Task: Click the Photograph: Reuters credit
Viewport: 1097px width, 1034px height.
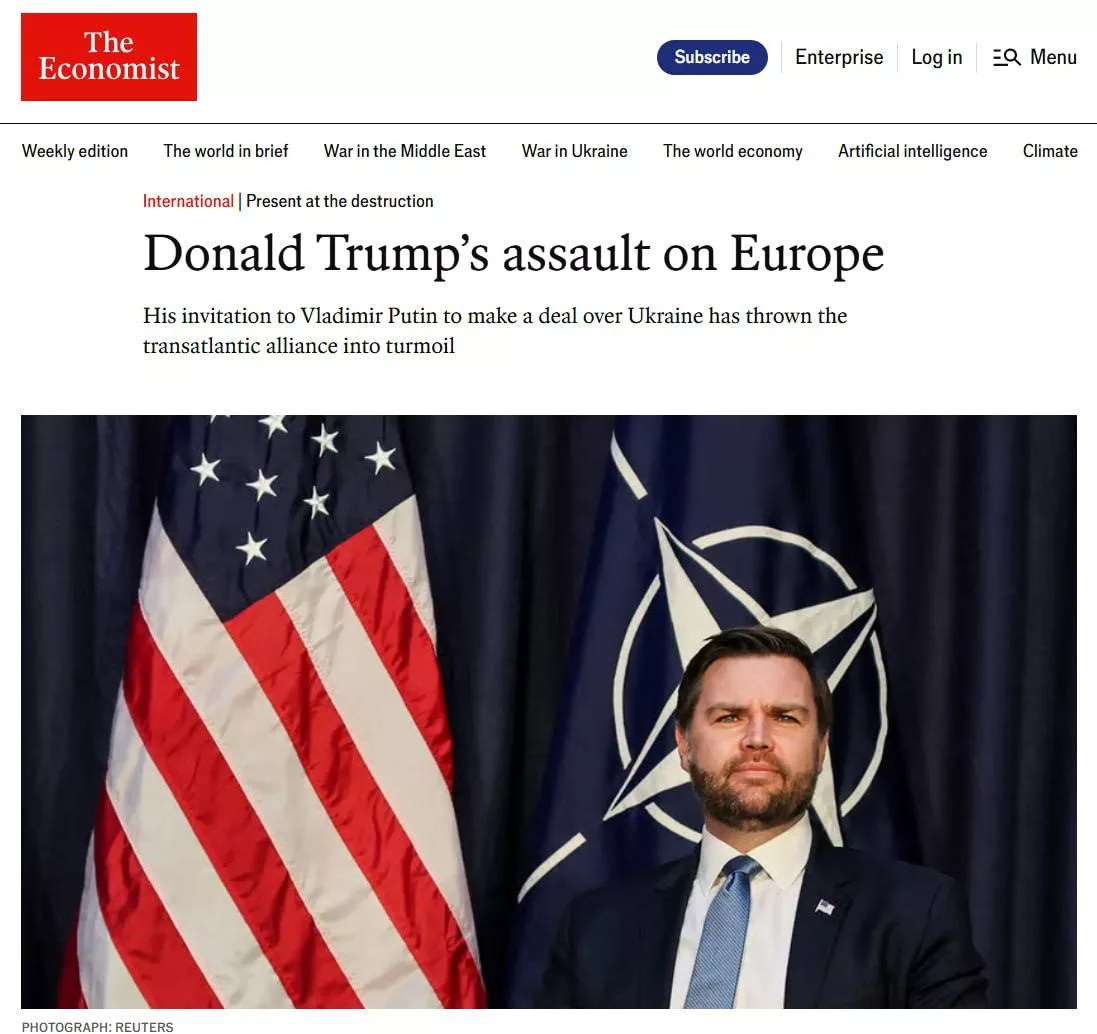Action: point(97,1027)
